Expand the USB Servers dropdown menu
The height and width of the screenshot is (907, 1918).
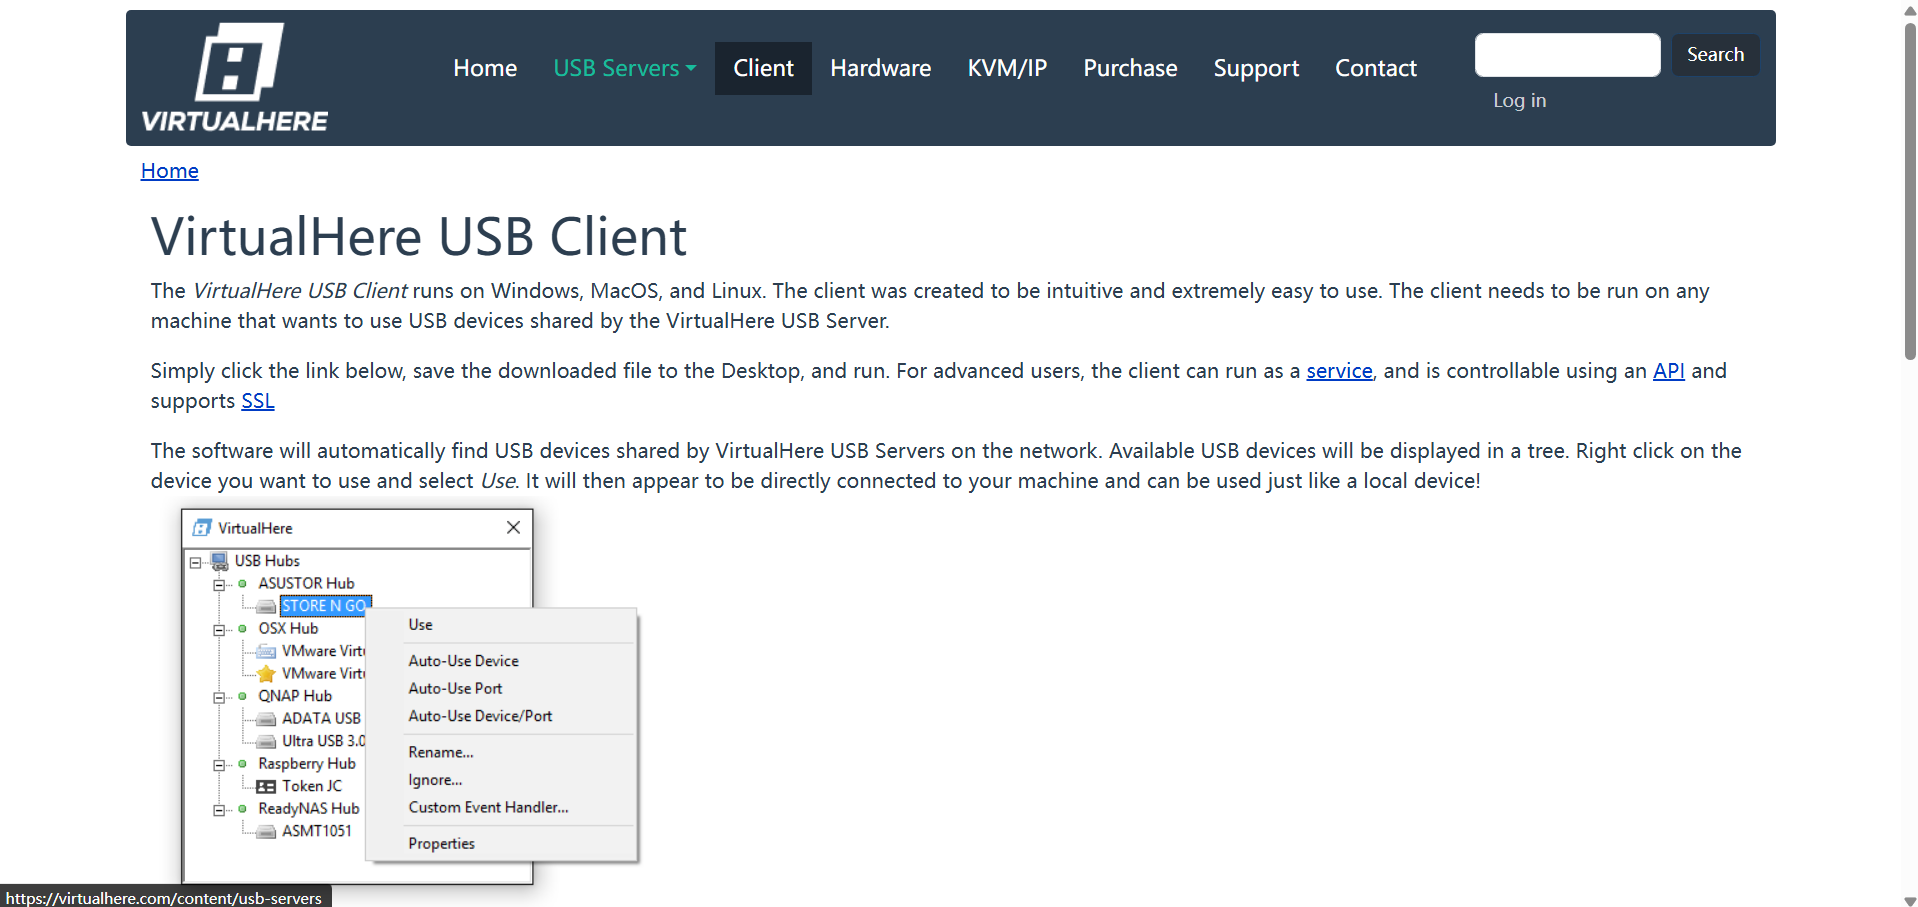[624, 68]
